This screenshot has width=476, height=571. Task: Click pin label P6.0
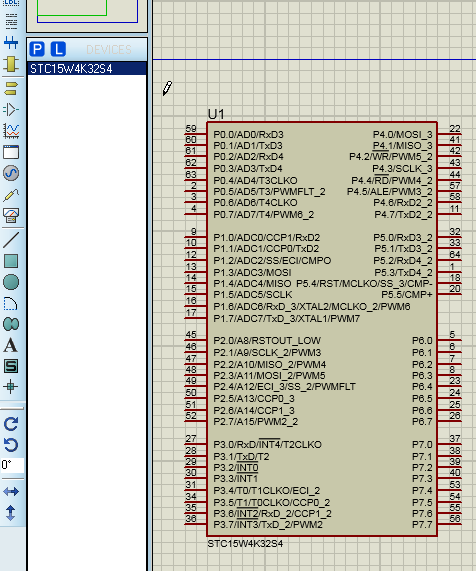click(422, 340)
